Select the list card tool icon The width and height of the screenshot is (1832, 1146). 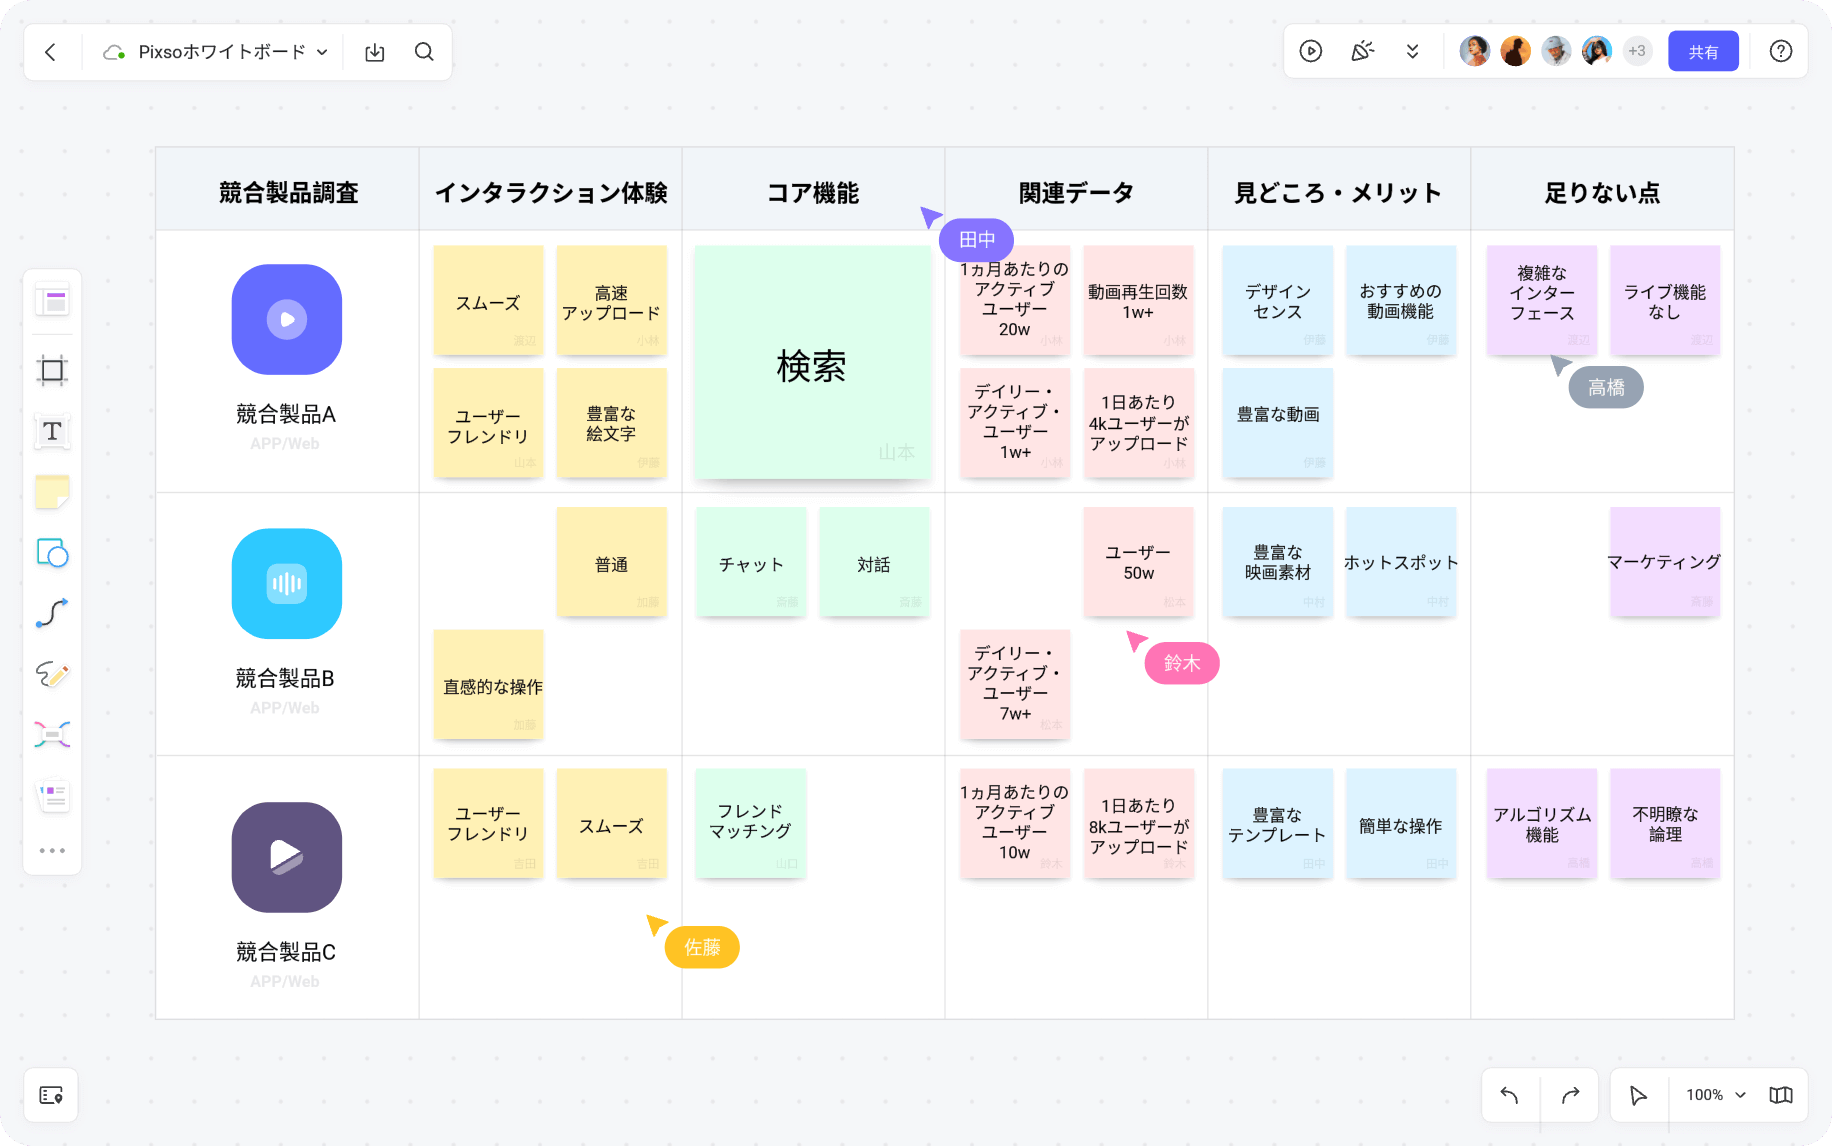(x=52, y=795)
